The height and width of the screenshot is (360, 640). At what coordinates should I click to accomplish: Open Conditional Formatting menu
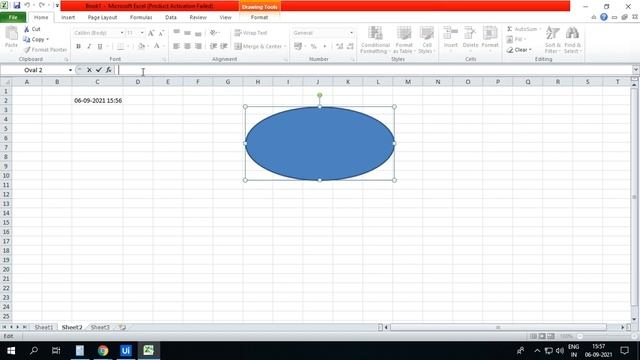tap(375, 39)
